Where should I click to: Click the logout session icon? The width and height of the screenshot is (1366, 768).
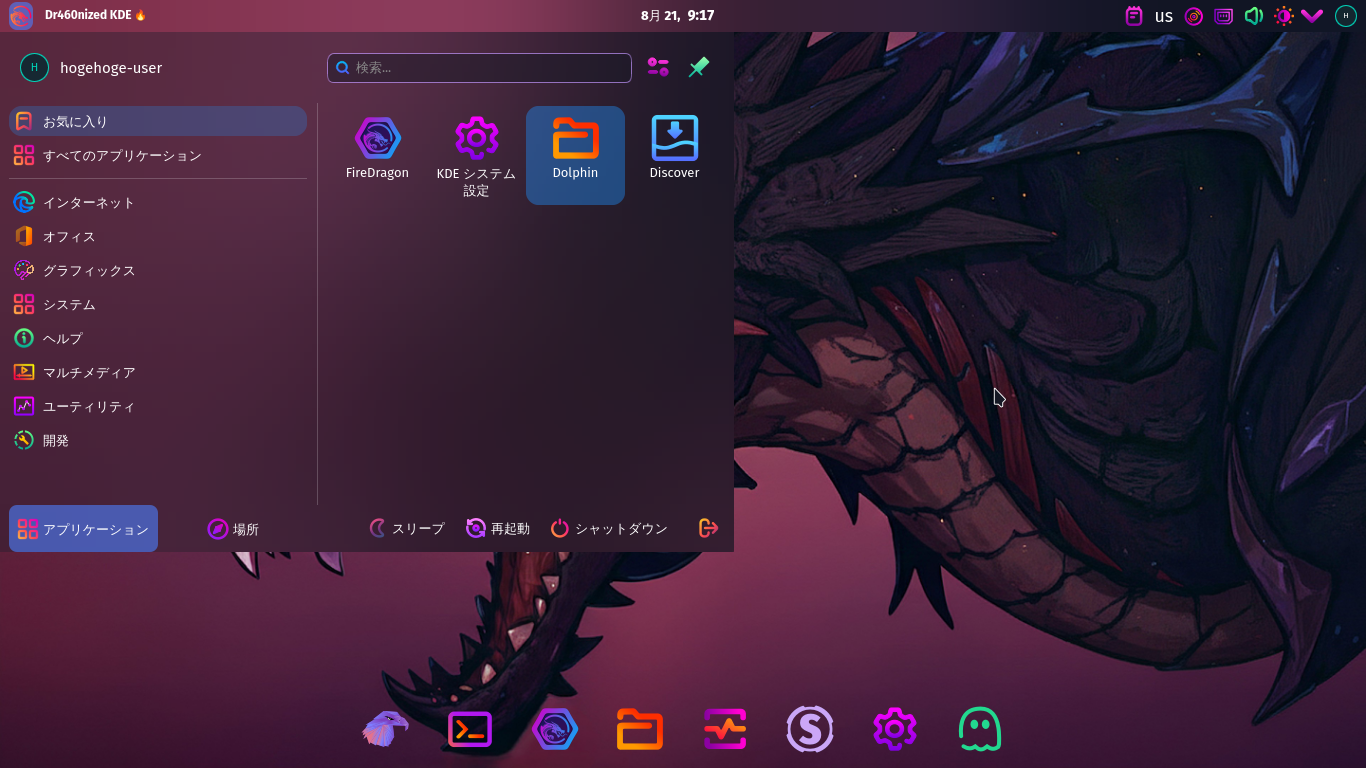[x=709, y=528]
